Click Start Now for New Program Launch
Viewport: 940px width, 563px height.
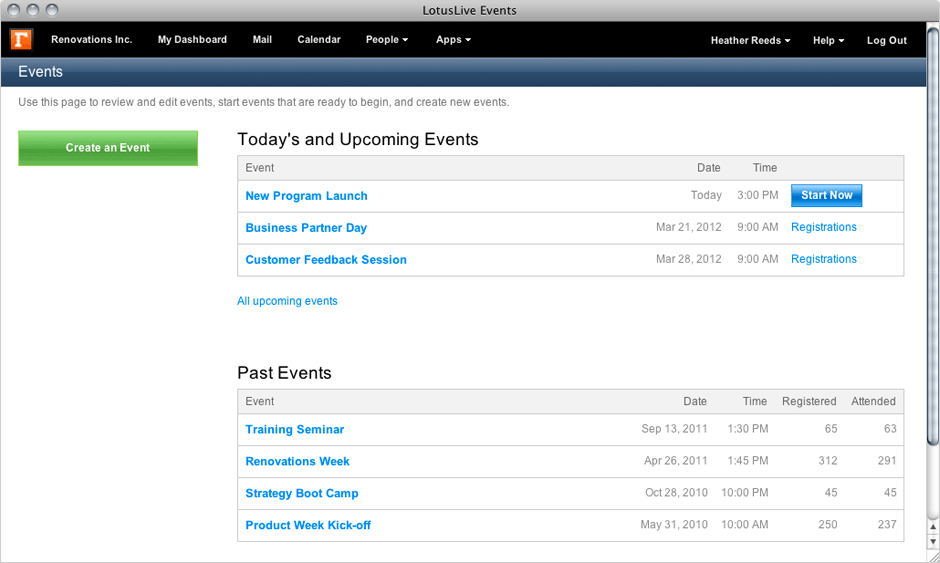[x=826, y=195]
